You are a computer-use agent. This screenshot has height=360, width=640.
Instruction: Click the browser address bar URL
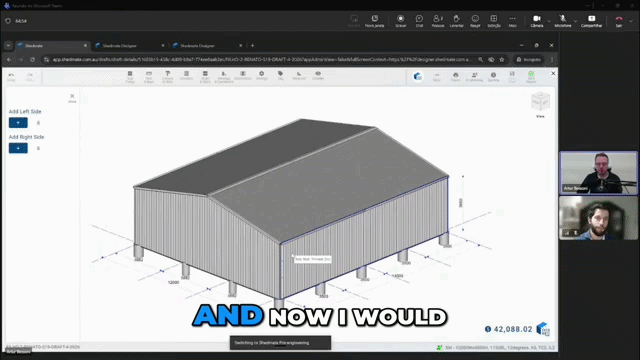tap(261, 60)
